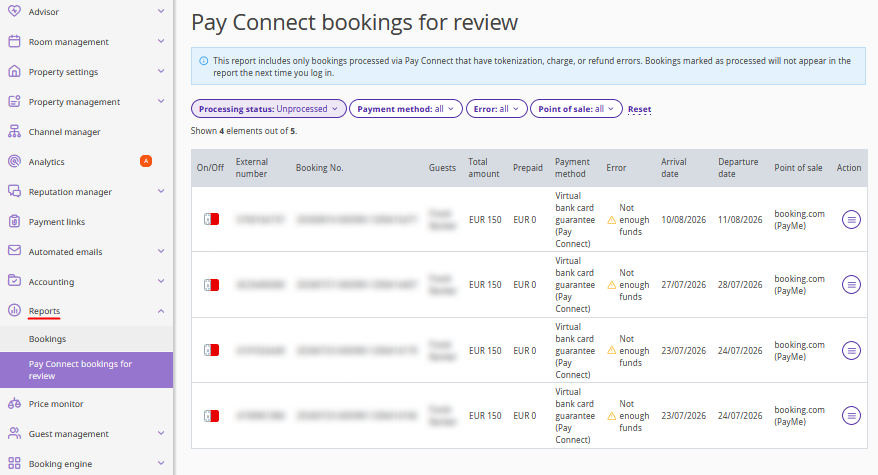
Task: Open Processing status filter dropdown
Action: tap(269, 109)
